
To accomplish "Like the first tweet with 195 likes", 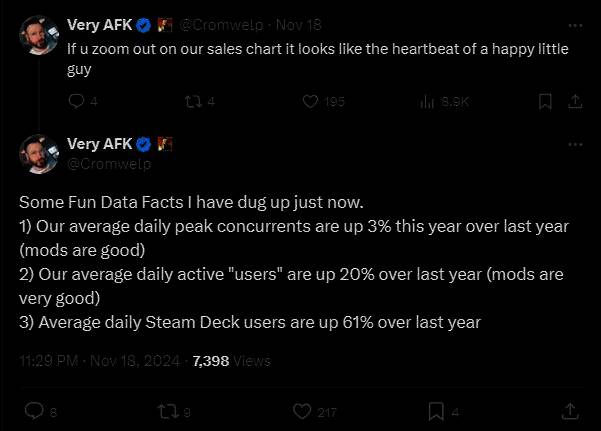I will pos(310,101).
